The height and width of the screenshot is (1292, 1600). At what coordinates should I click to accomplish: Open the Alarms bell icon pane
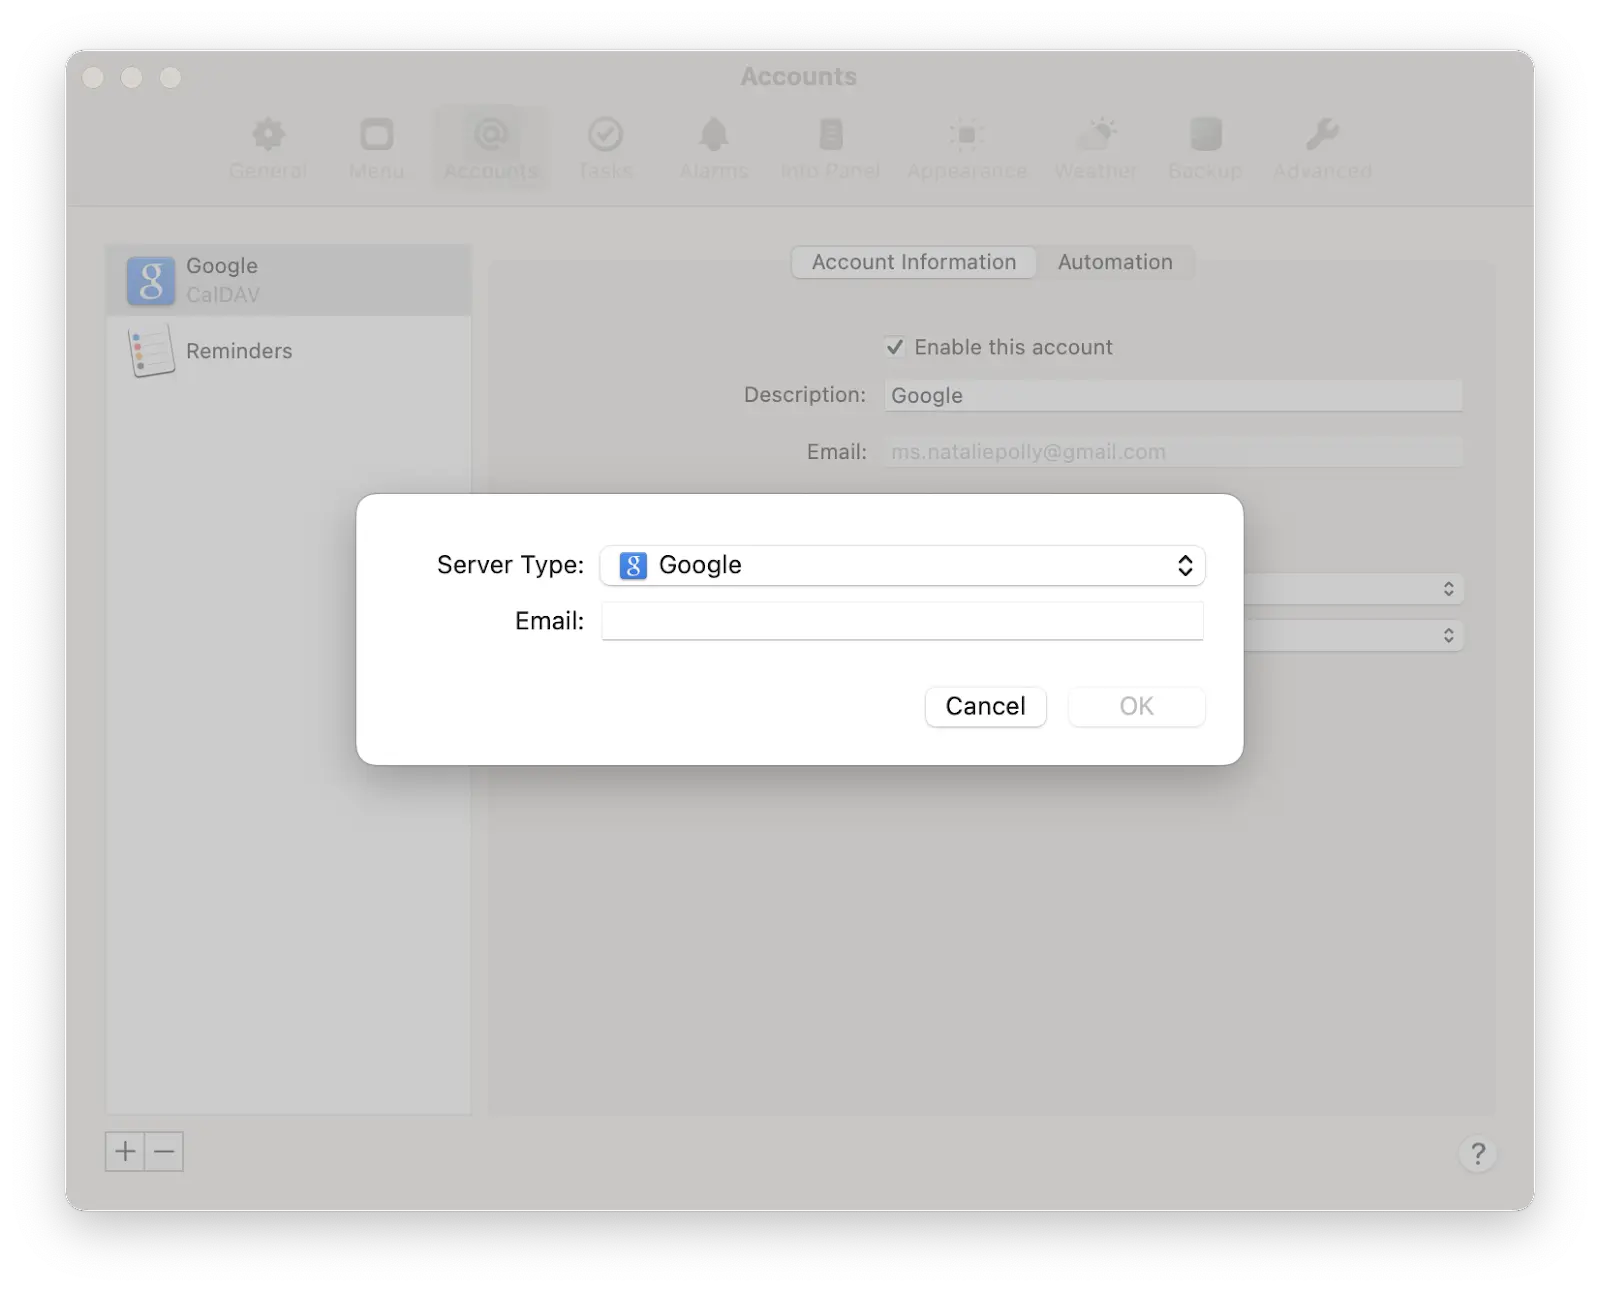pyautogui.click(x=713, y=148)
